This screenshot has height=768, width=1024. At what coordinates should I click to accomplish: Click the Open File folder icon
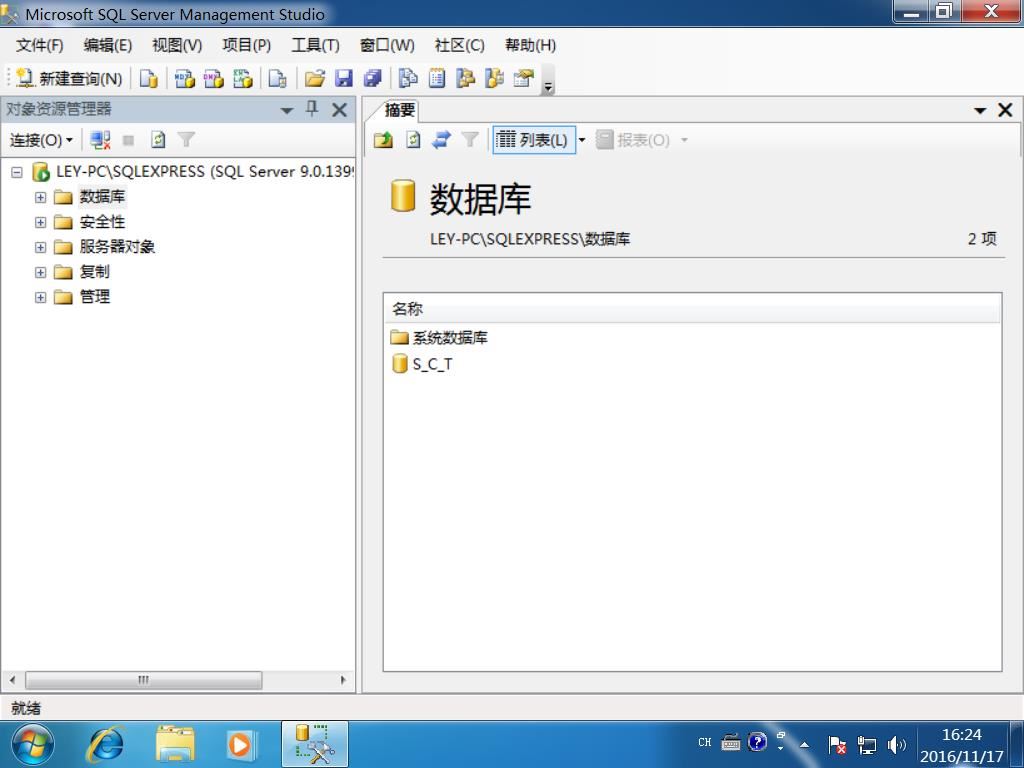(x=315, y=79)
